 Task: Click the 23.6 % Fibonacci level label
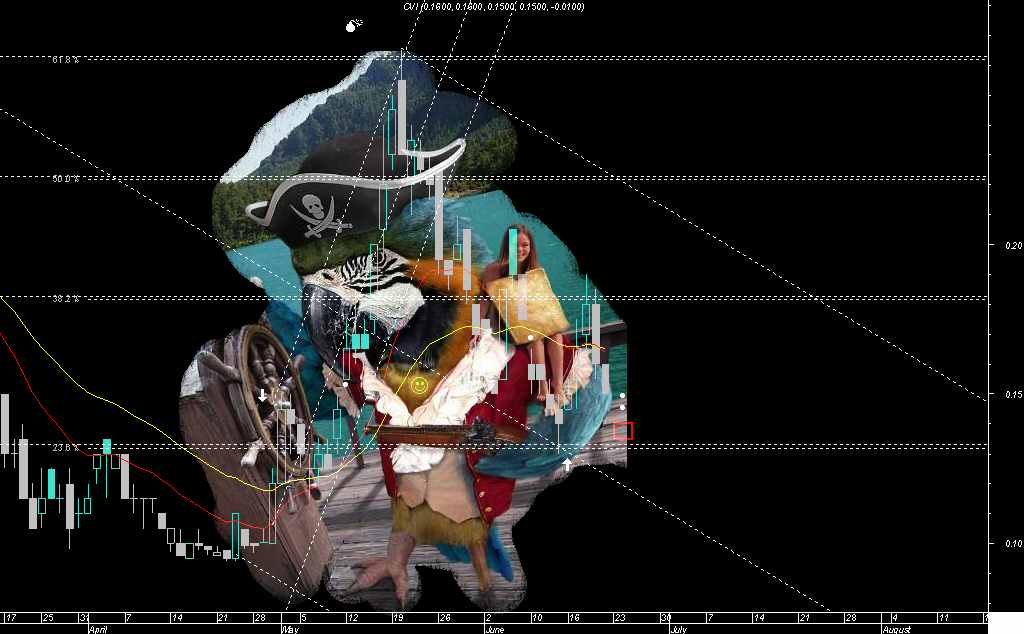pos(66,448)
